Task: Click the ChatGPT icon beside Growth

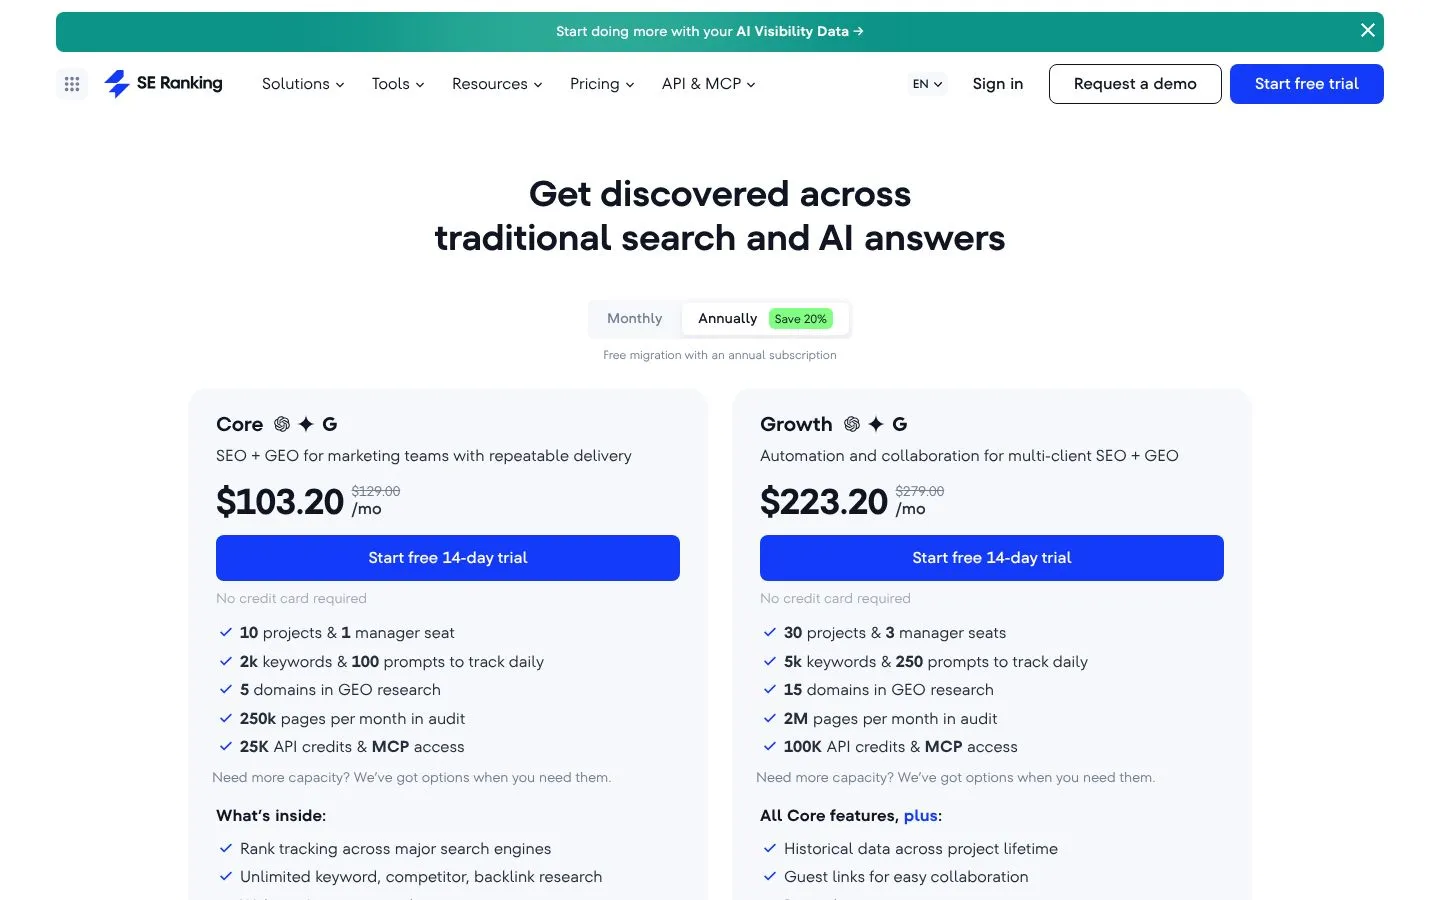Action: coord(852,424)
